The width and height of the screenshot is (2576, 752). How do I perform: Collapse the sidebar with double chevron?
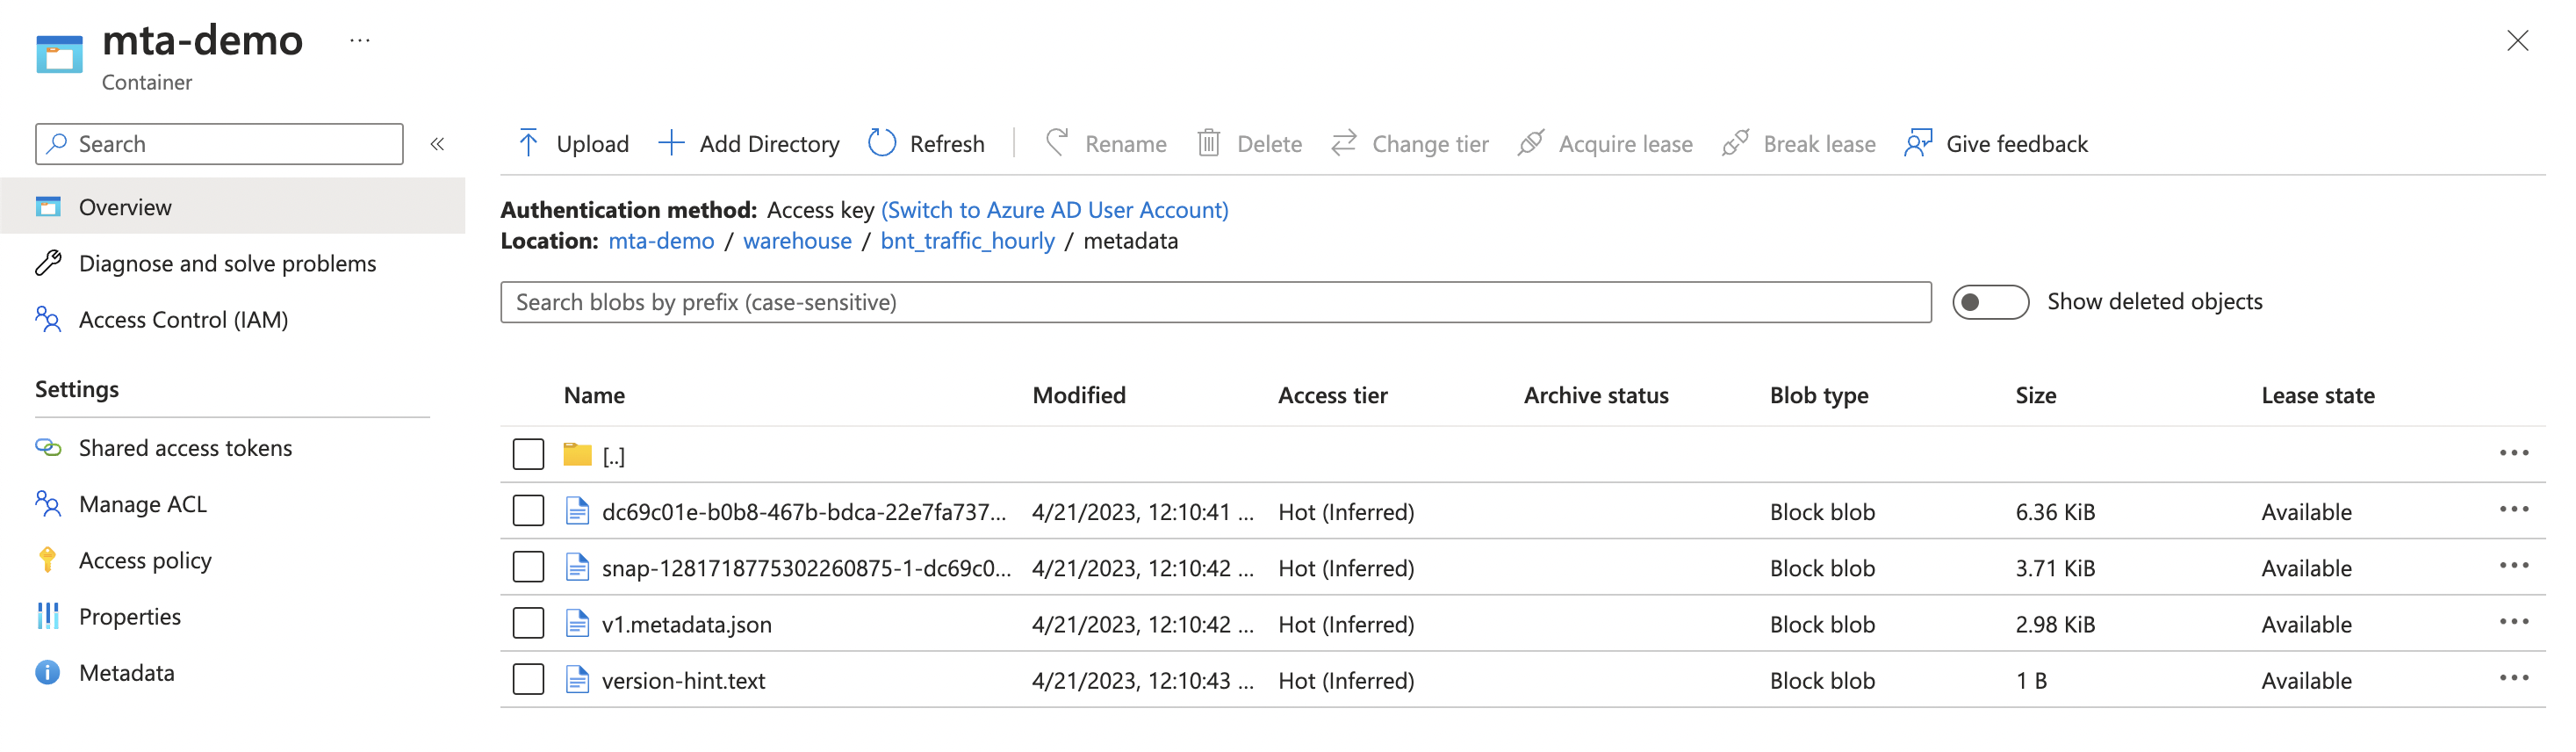[x=437, y=144]
